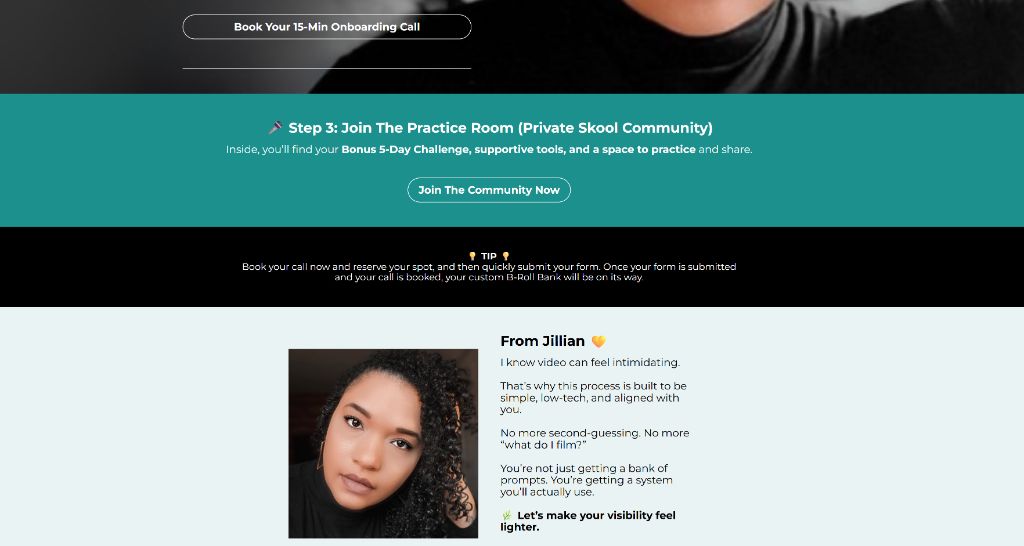Viewport: 1024px width, 546px height.
Task: Click the Step 3 Join The Practice Room heading
Action: point(490,127)
